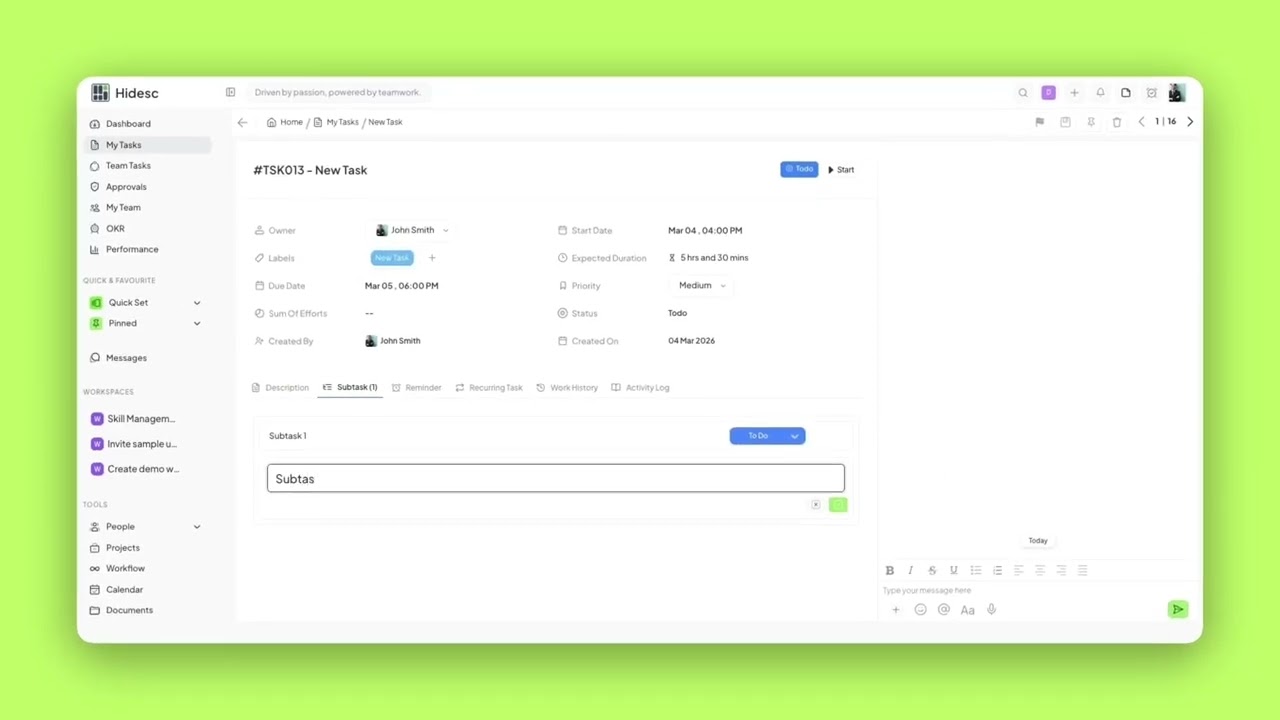Open the To Do status dropdown for Subtask 1
The height and width of the screenshot is (720, 1280).
(767, 436)
